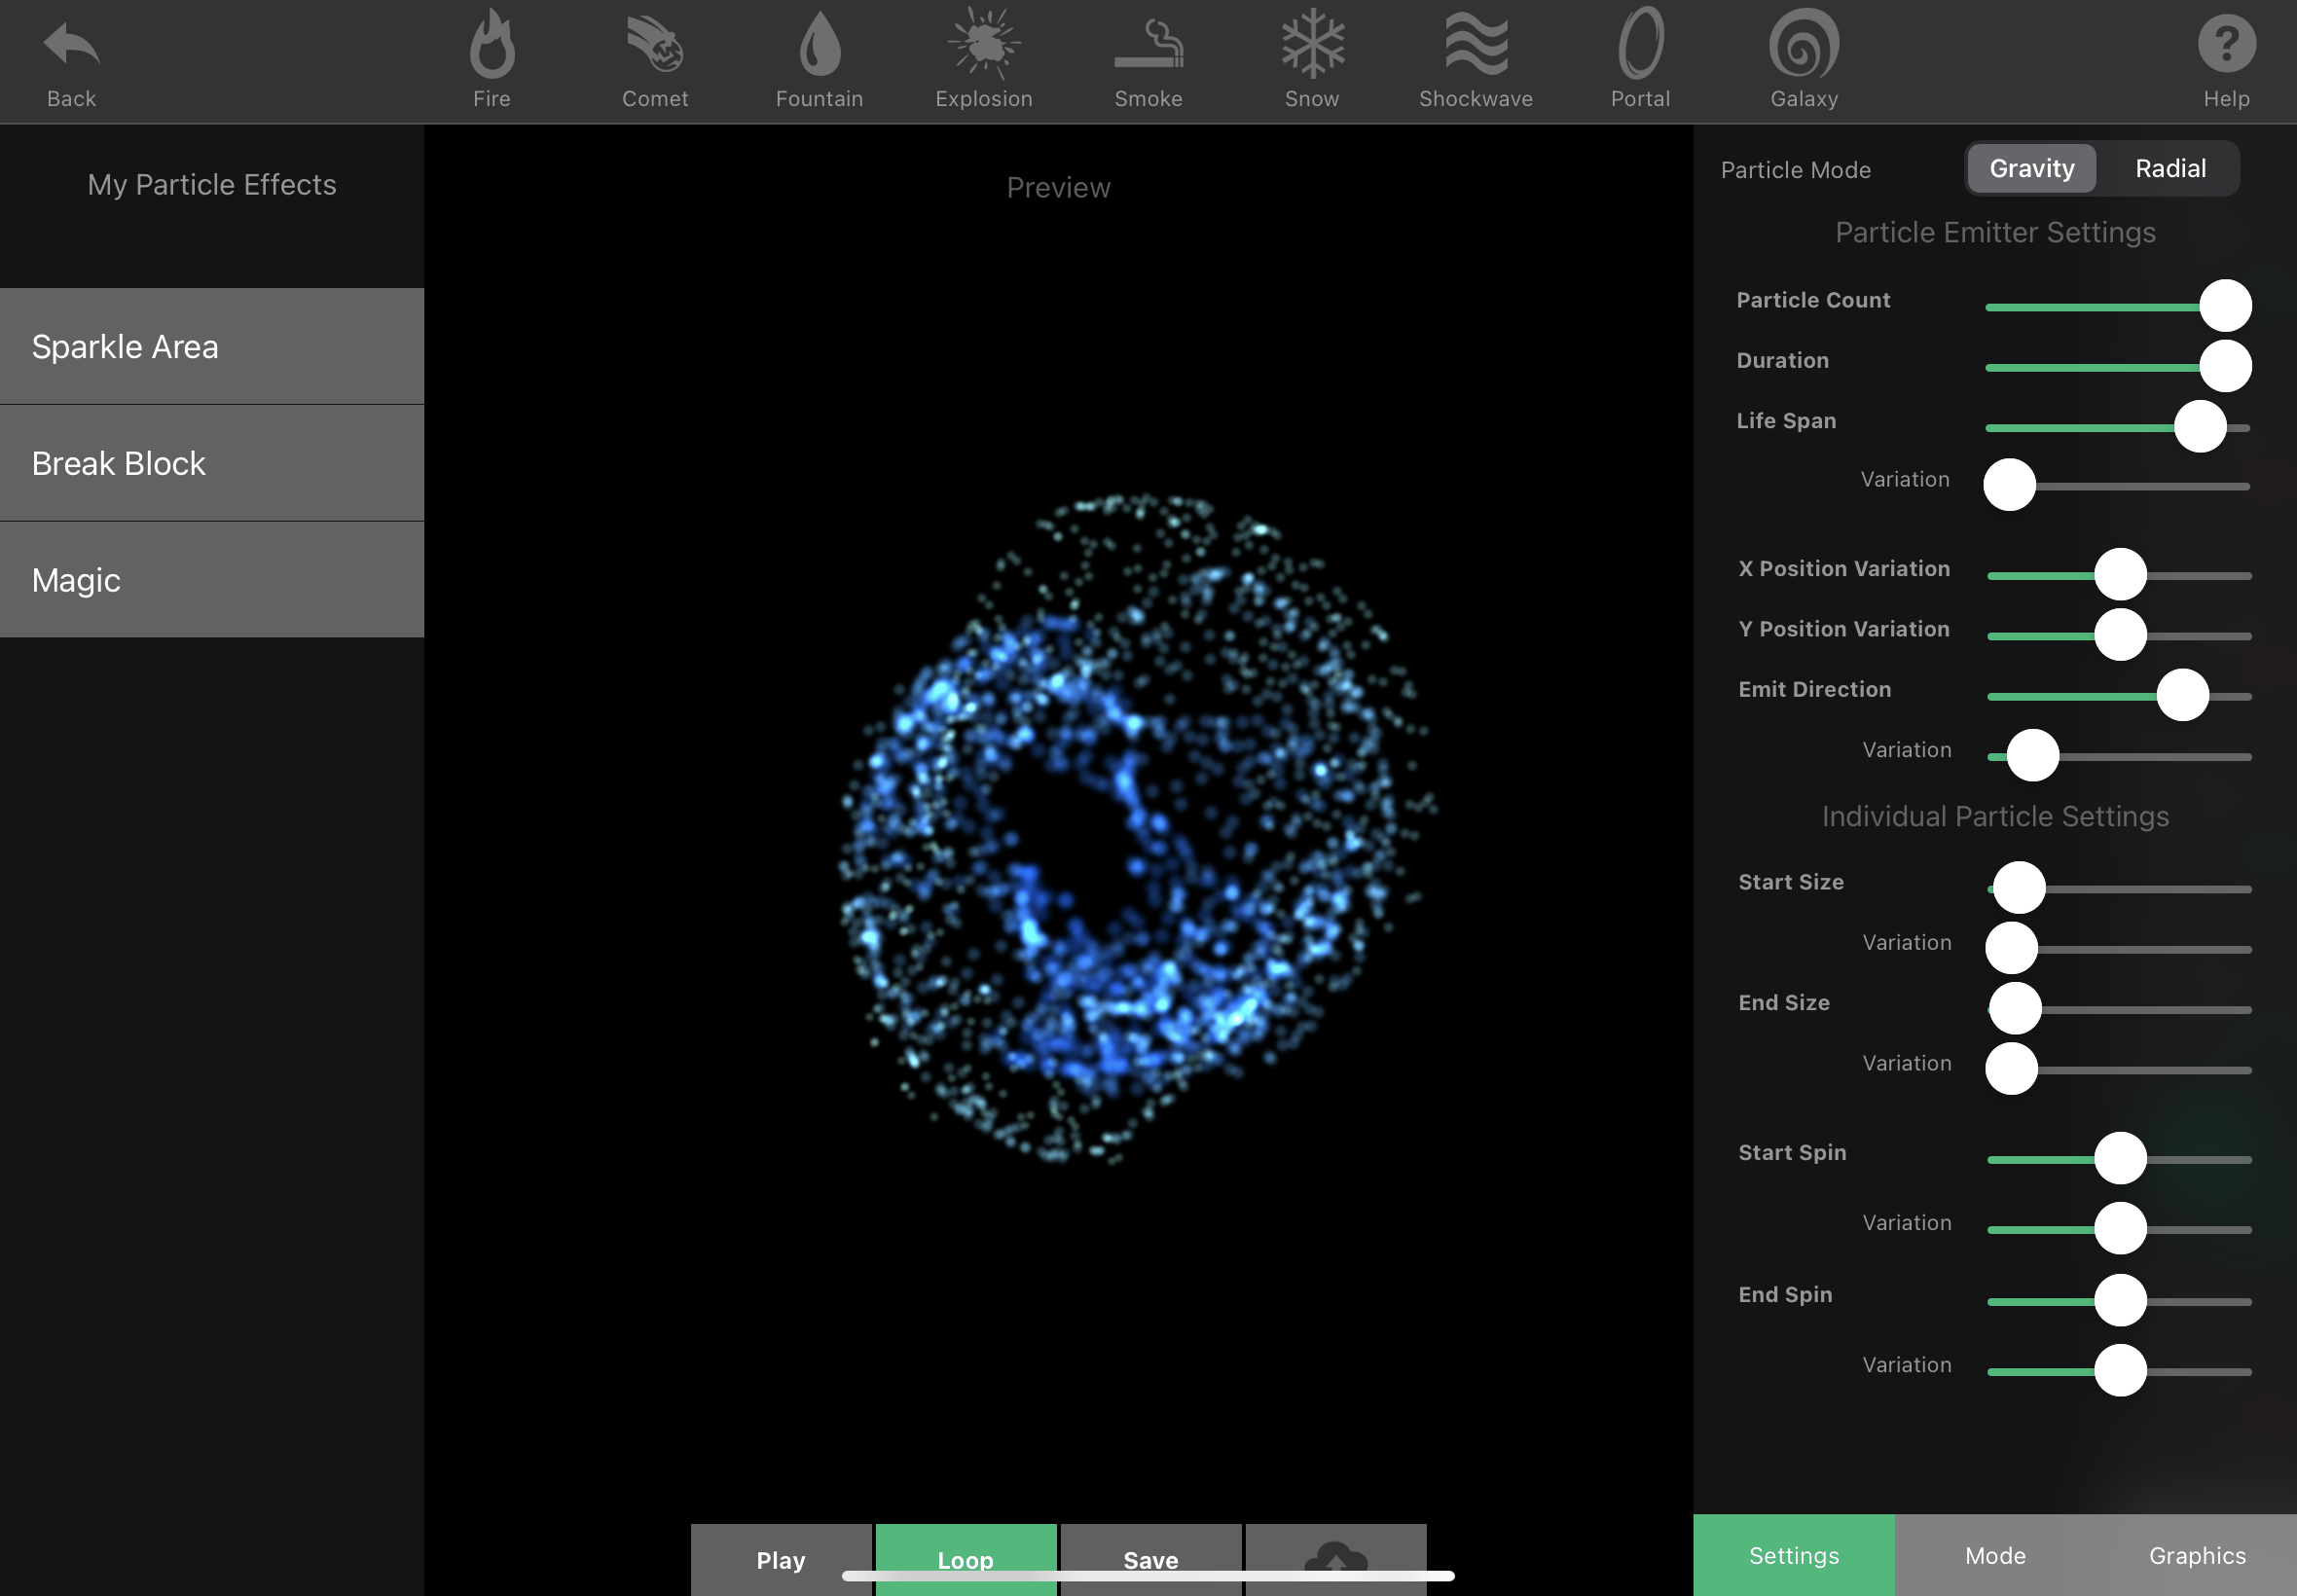Image resolution: width=2297 pixels, height=1596 pixels.
Task: Adjust the Start Size slider
Action: 2019,888
